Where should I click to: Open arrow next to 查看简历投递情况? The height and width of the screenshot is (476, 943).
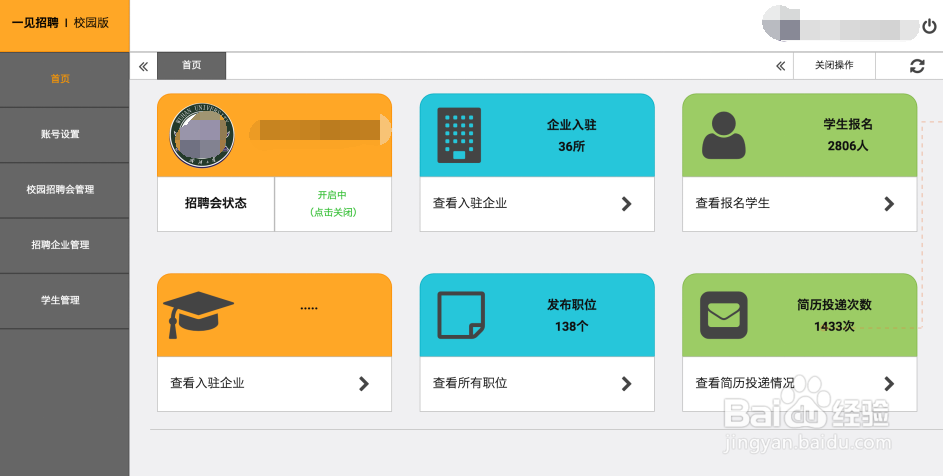point(889,383)
